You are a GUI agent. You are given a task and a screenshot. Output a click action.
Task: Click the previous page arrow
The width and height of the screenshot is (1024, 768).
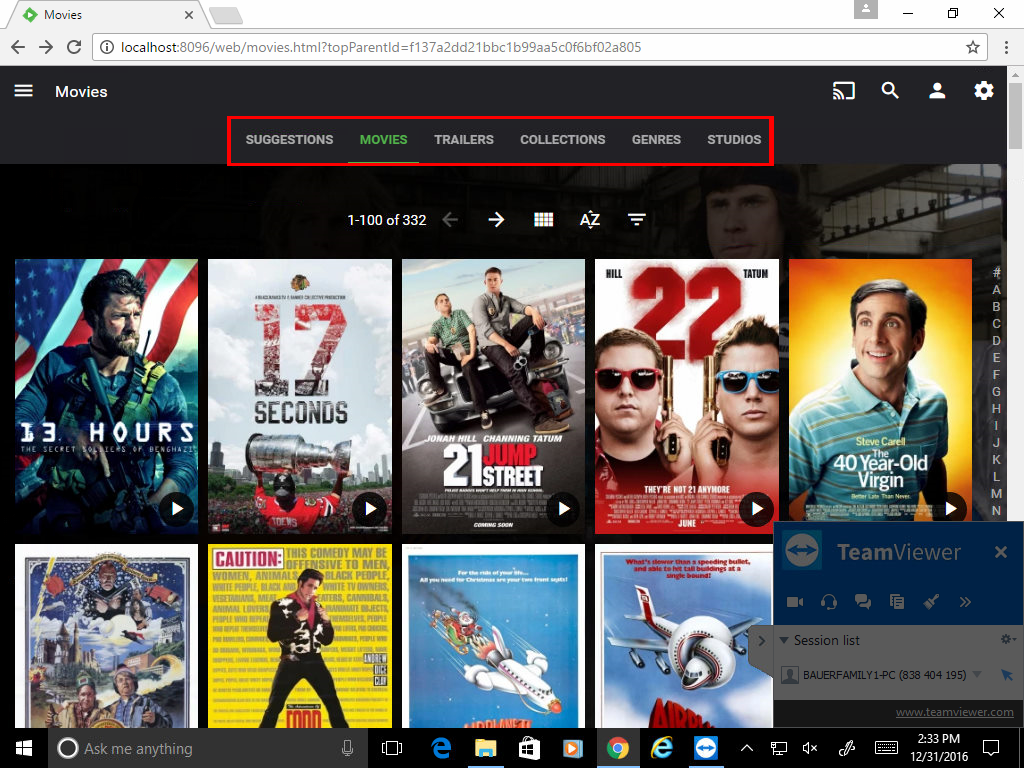450,220
